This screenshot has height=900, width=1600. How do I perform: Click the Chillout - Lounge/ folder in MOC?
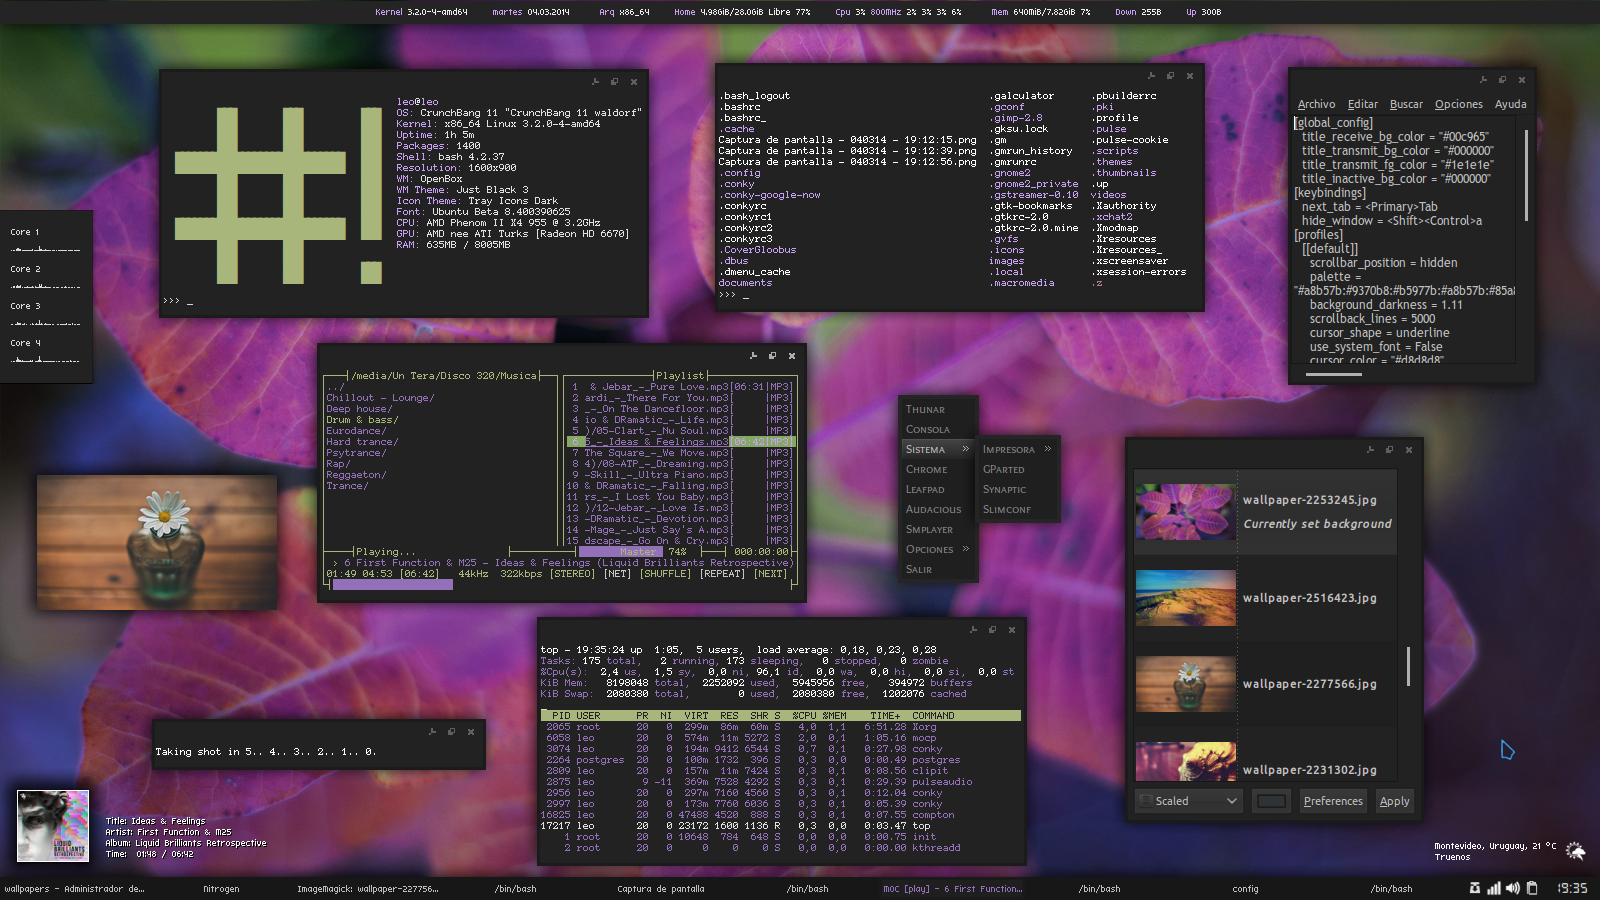(380, 398)
